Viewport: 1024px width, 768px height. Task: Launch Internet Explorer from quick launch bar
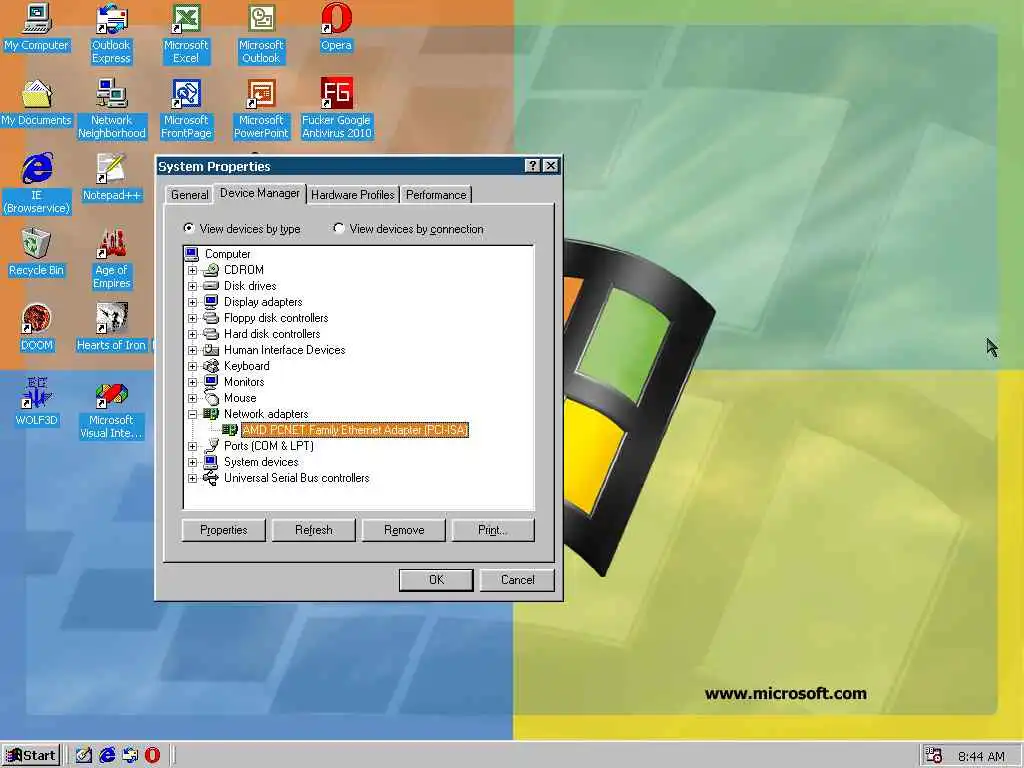pos(107,756)
